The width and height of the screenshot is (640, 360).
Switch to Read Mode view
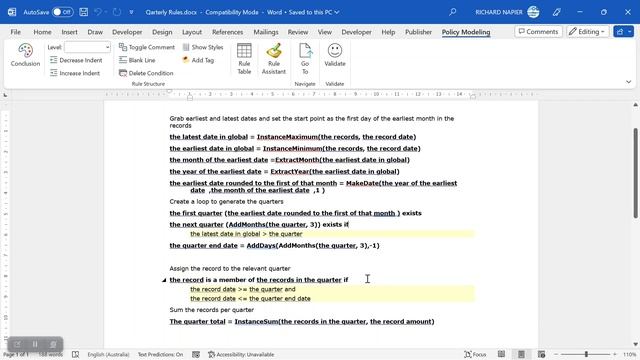(501, 354)
